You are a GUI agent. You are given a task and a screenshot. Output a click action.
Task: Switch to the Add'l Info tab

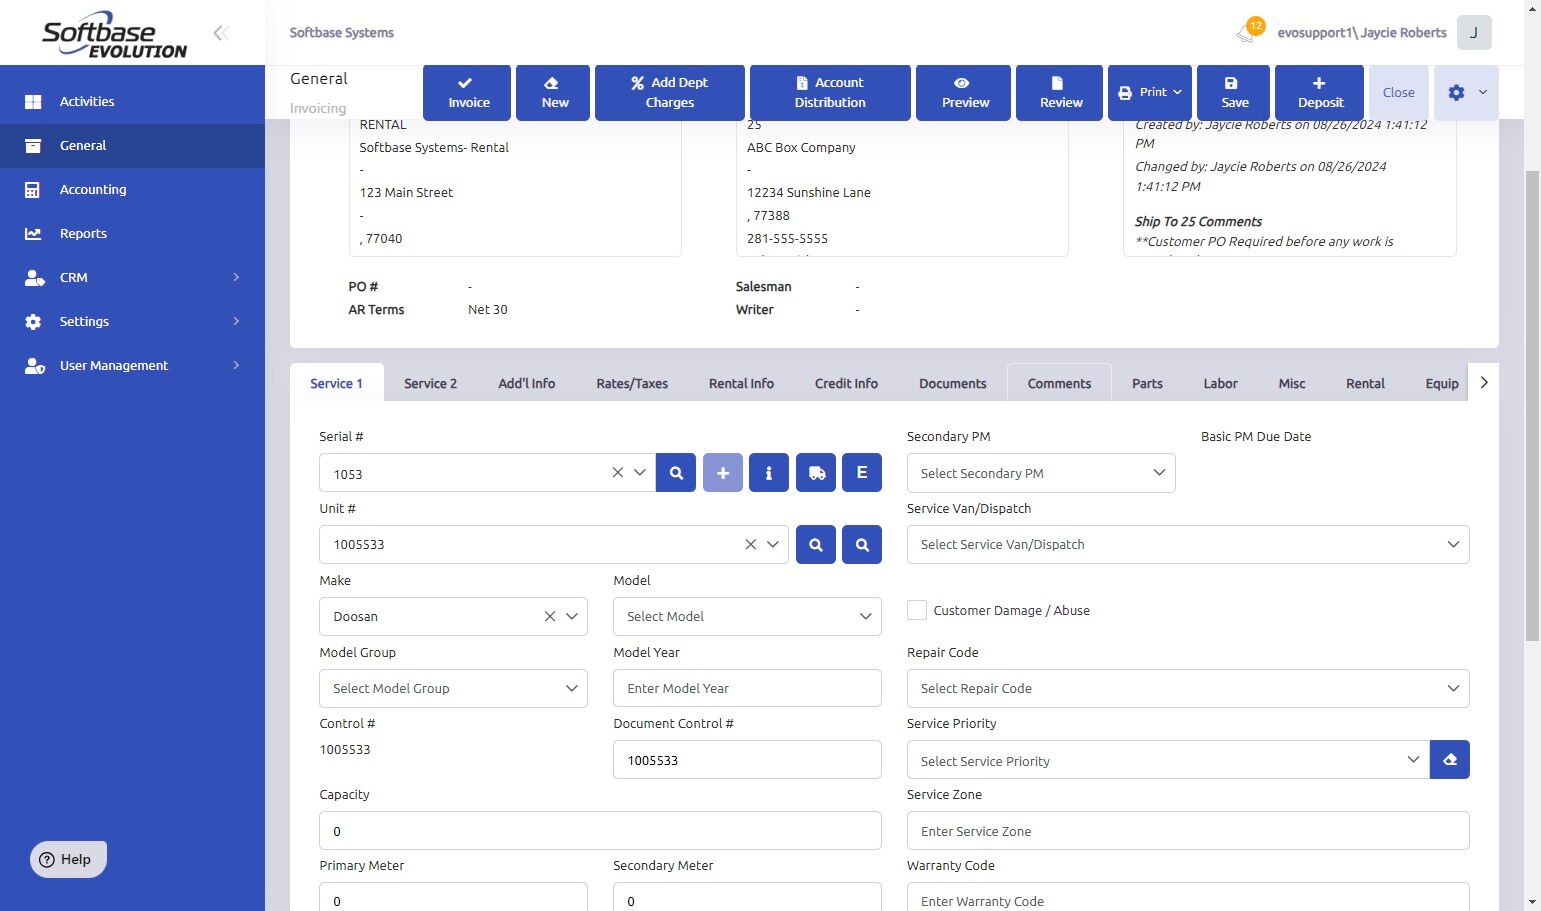527,384
